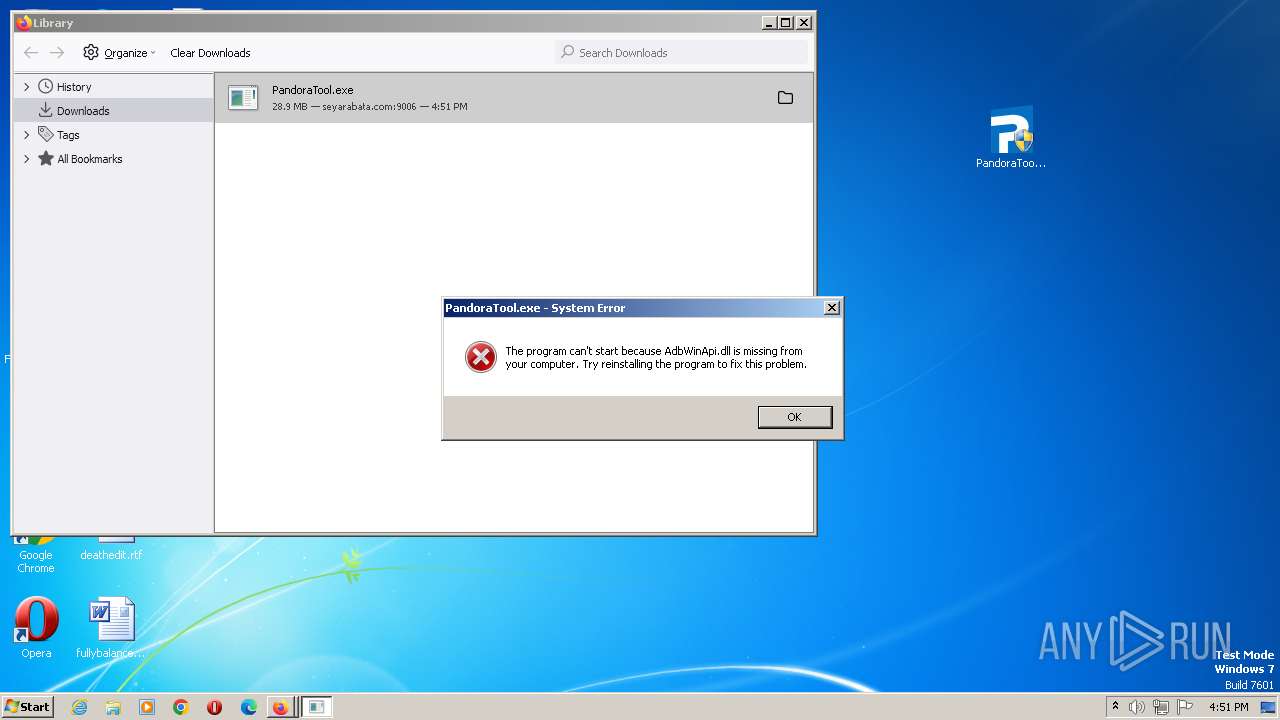Click the Tags icon in sidebar
The image size is (1280, 720).
[x=45, y=134]
